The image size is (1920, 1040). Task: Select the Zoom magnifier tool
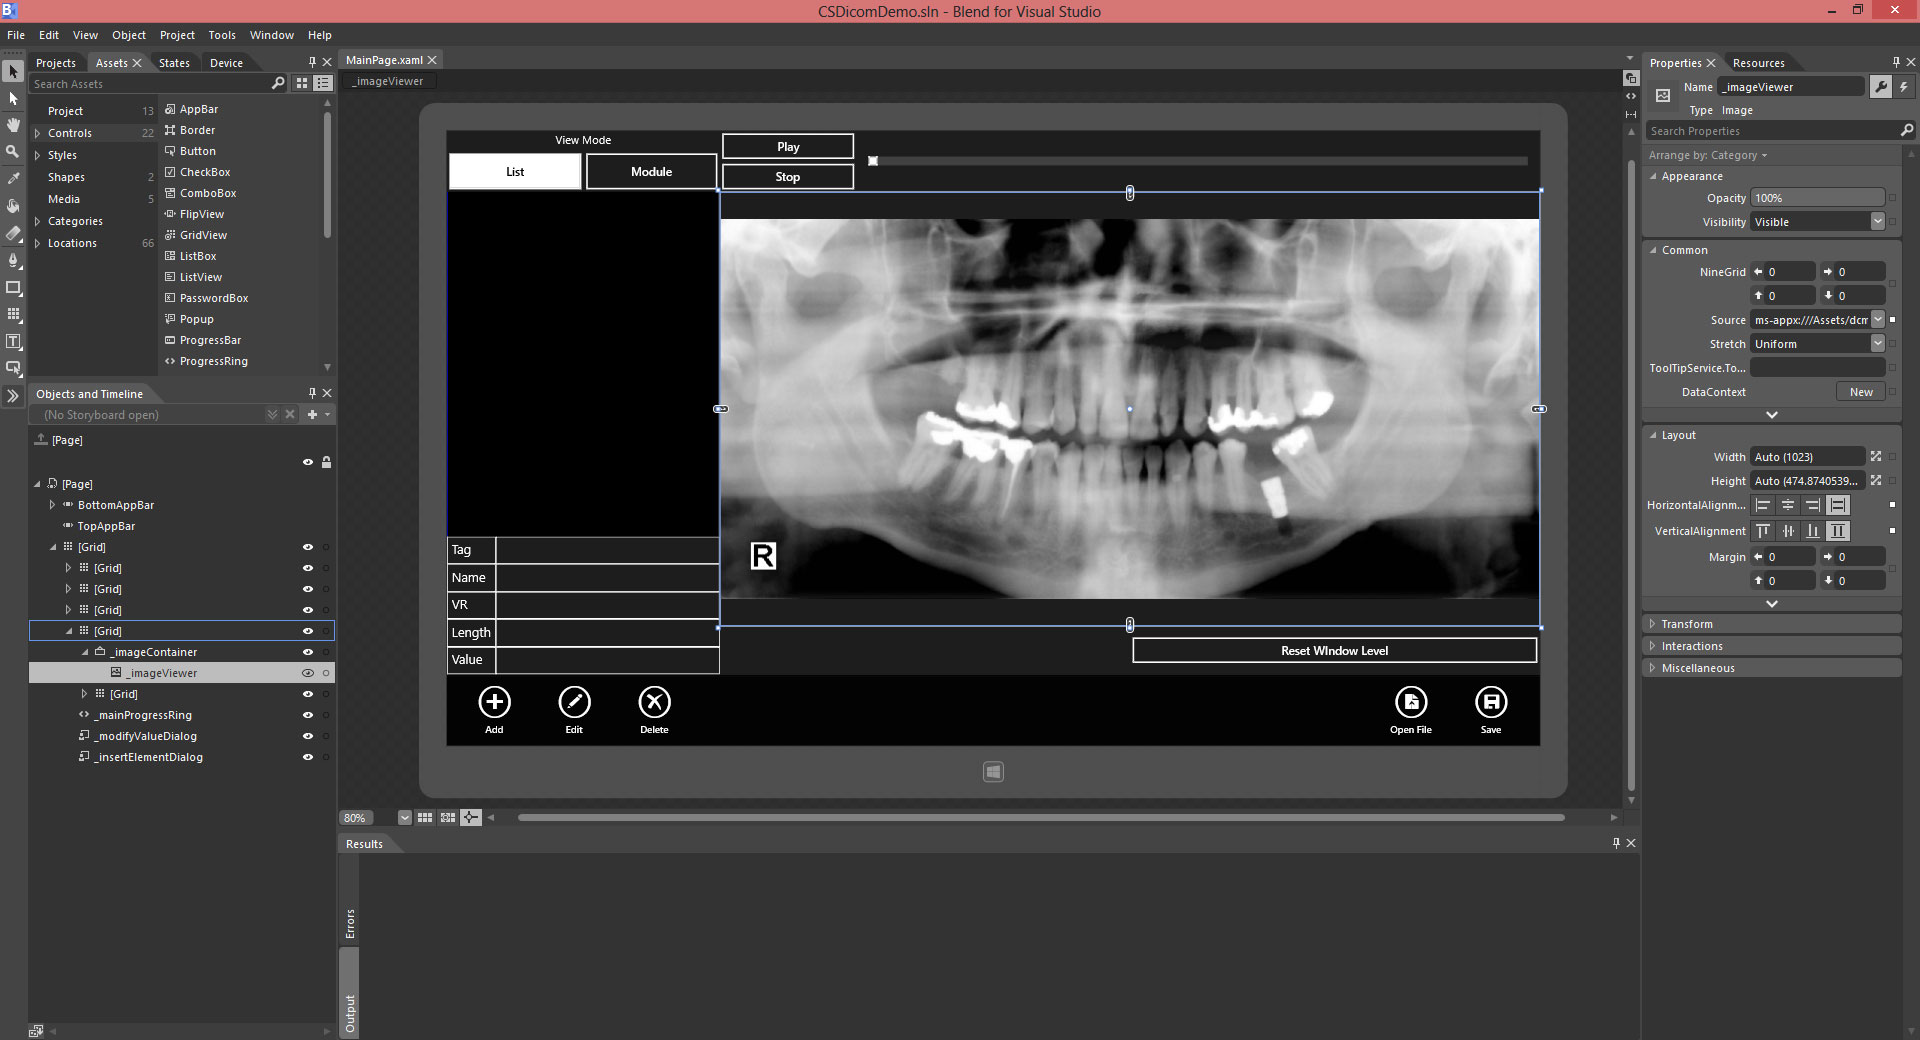(13, 151)
